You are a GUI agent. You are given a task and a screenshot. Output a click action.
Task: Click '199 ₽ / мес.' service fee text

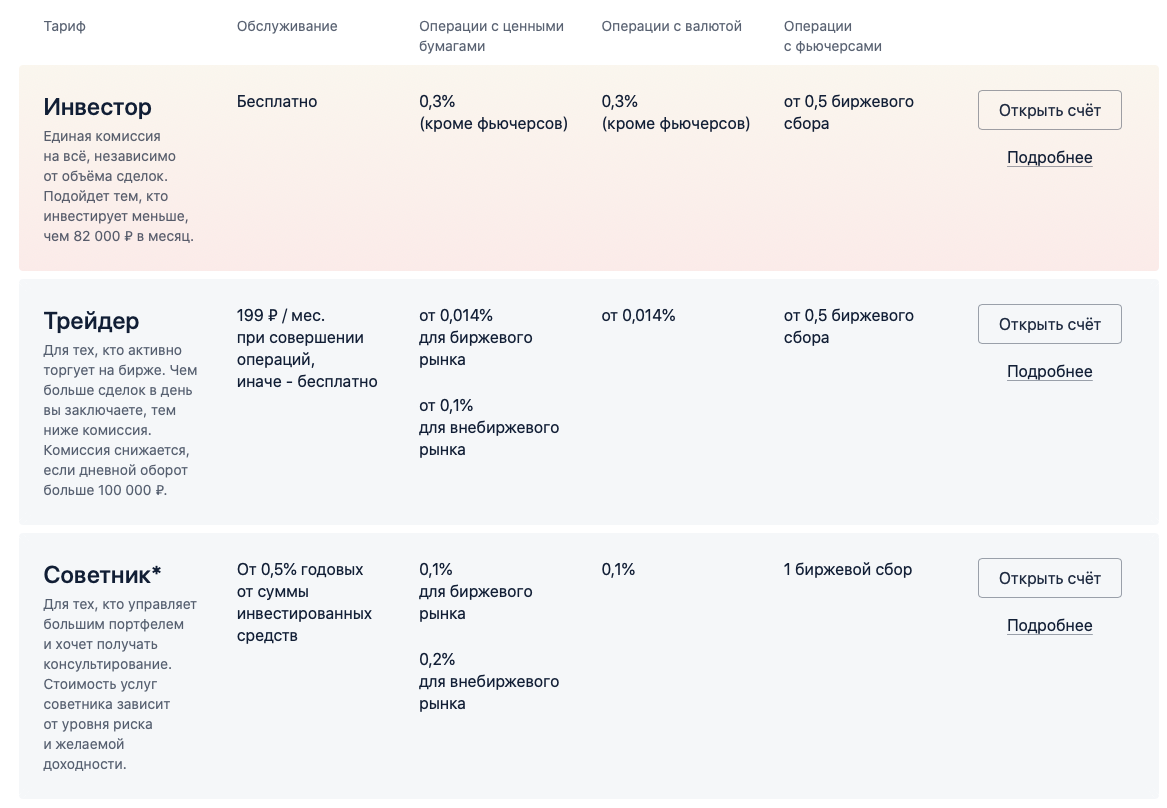point(281,315)
